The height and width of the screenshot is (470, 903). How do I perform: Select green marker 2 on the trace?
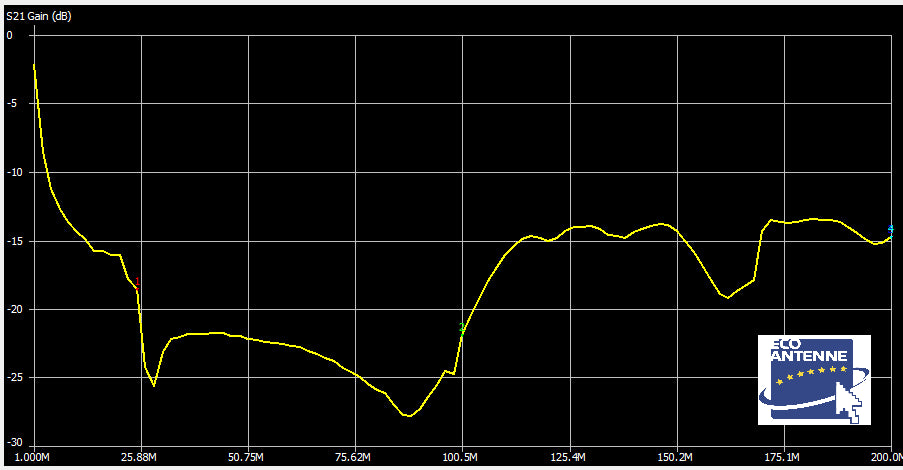tap(462, 328)
